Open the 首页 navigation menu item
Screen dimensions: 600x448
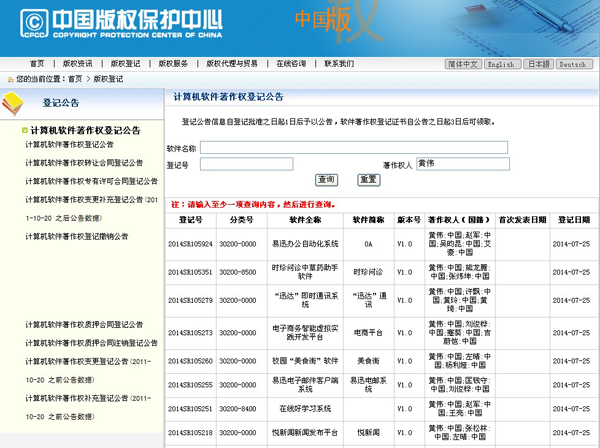tap(37, 63)
